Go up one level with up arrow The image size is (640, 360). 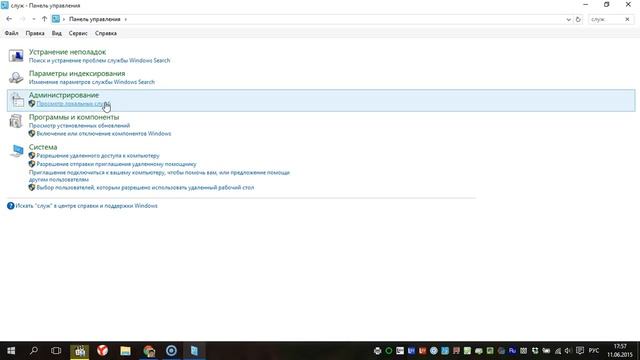point(44,19)
